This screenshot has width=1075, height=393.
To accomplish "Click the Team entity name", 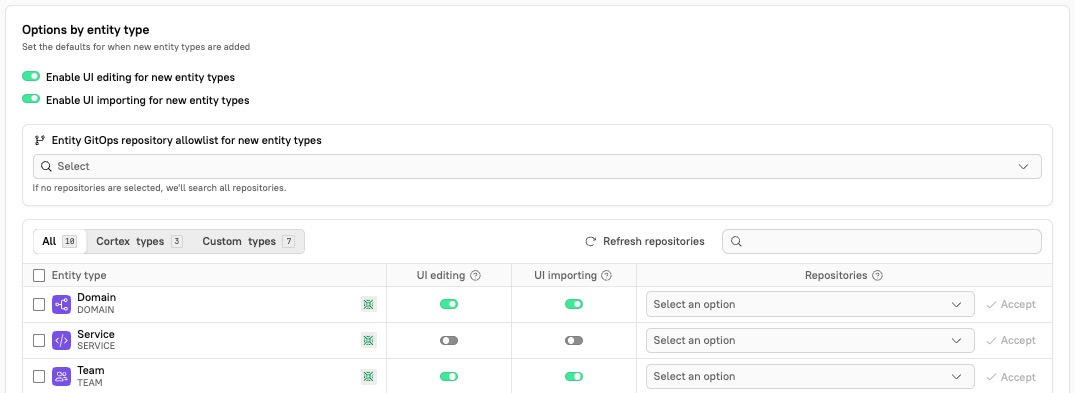I will point(90,370).
